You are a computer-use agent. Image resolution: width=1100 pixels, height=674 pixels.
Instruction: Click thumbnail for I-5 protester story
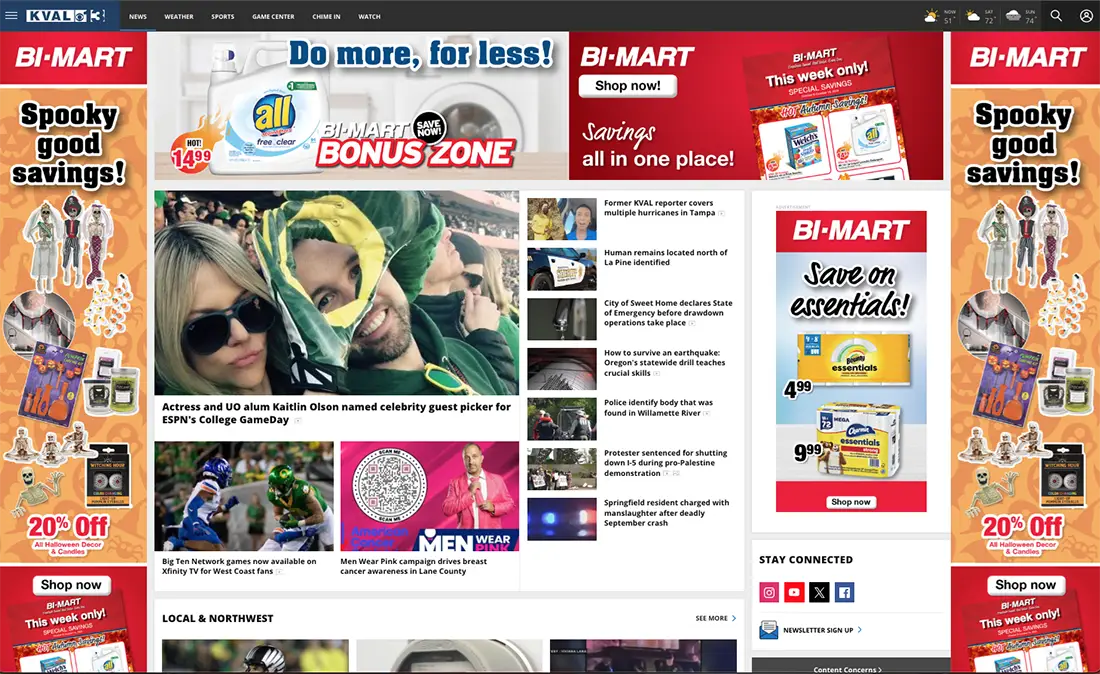pos(562,469)
